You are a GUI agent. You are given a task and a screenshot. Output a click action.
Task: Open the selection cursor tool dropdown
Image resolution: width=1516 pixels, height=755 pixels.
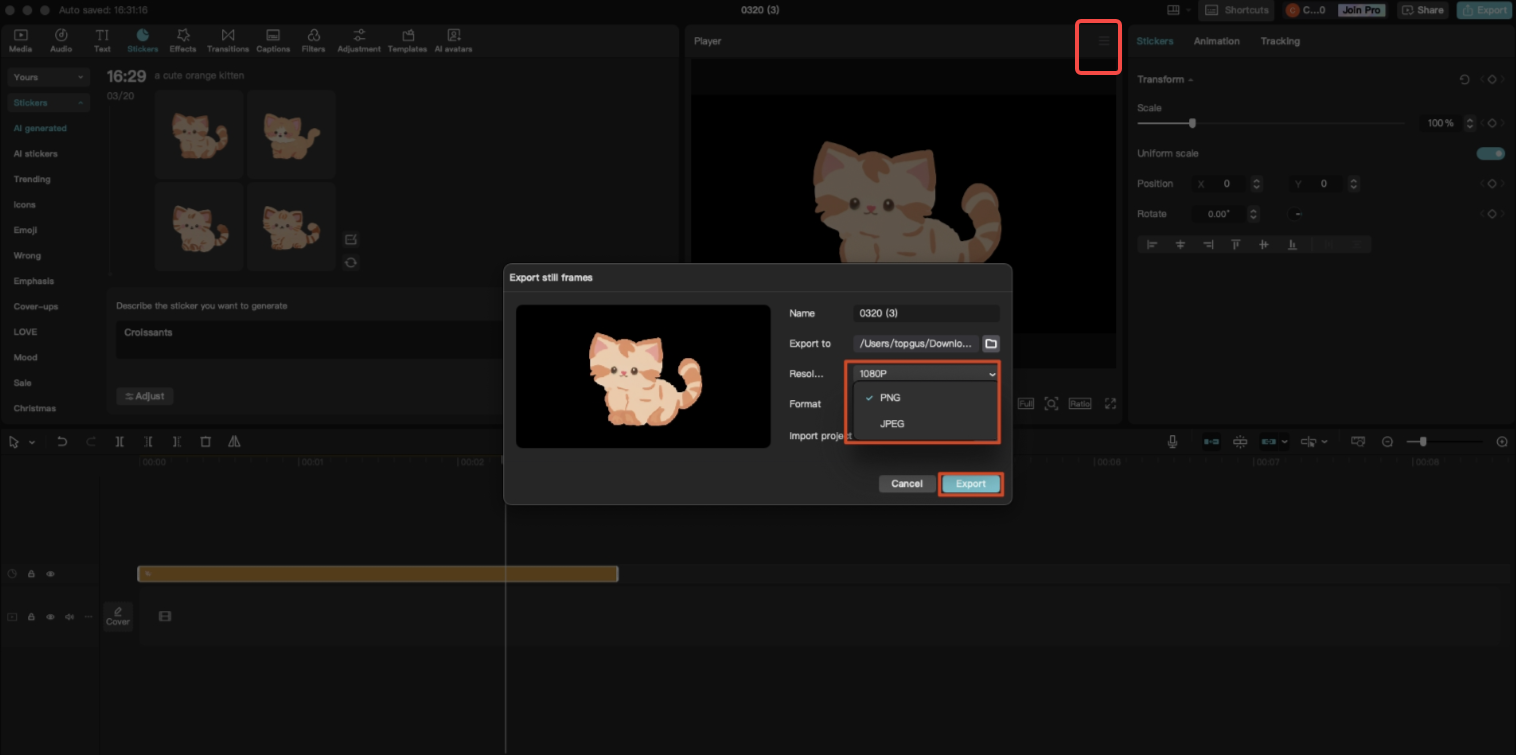pos(32,442)
